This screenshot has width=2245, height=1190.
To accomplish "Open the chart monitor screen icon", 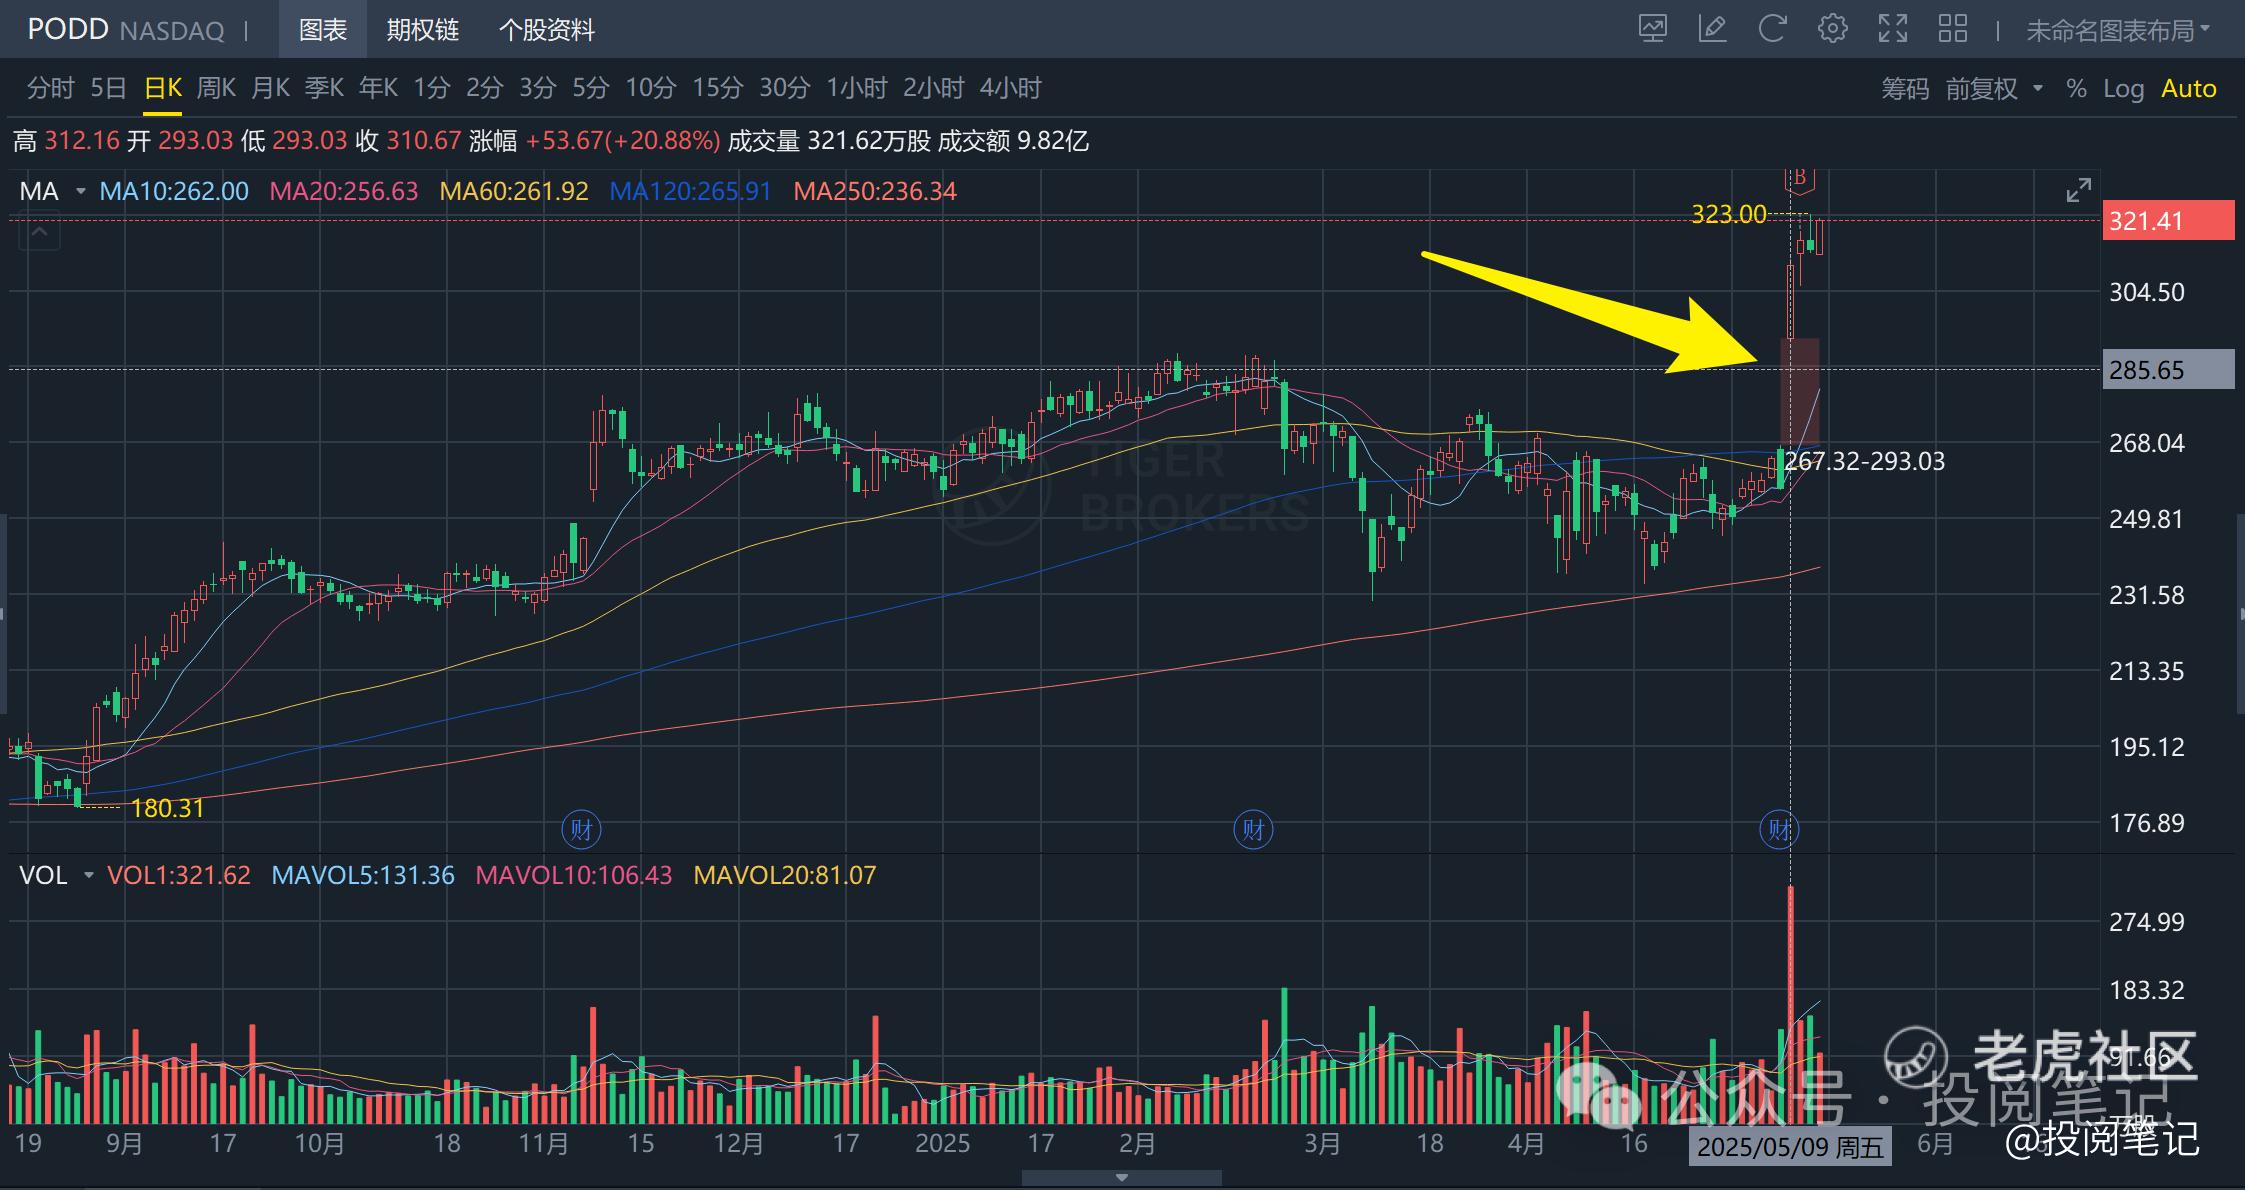I will (x=1652, y=29).
